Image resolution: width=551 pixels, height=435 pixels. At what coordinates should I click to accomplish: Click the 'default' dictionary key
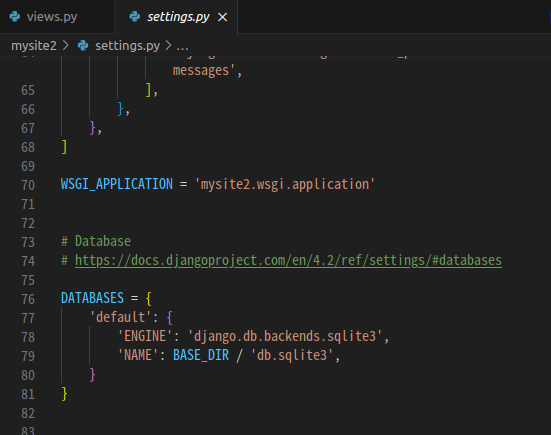click(x=121, y=317)
